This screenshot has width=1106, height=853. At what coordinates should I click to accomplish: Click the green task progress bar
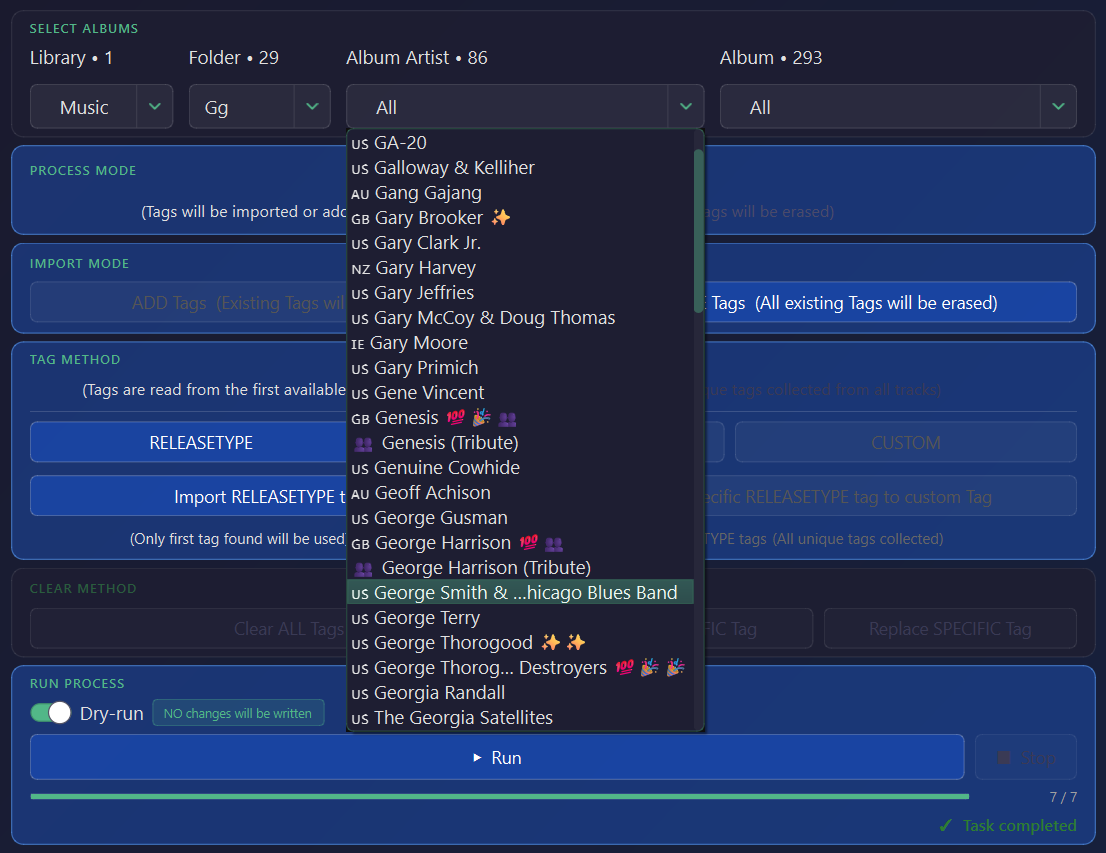pyautogui.click(x=499, y=796)
